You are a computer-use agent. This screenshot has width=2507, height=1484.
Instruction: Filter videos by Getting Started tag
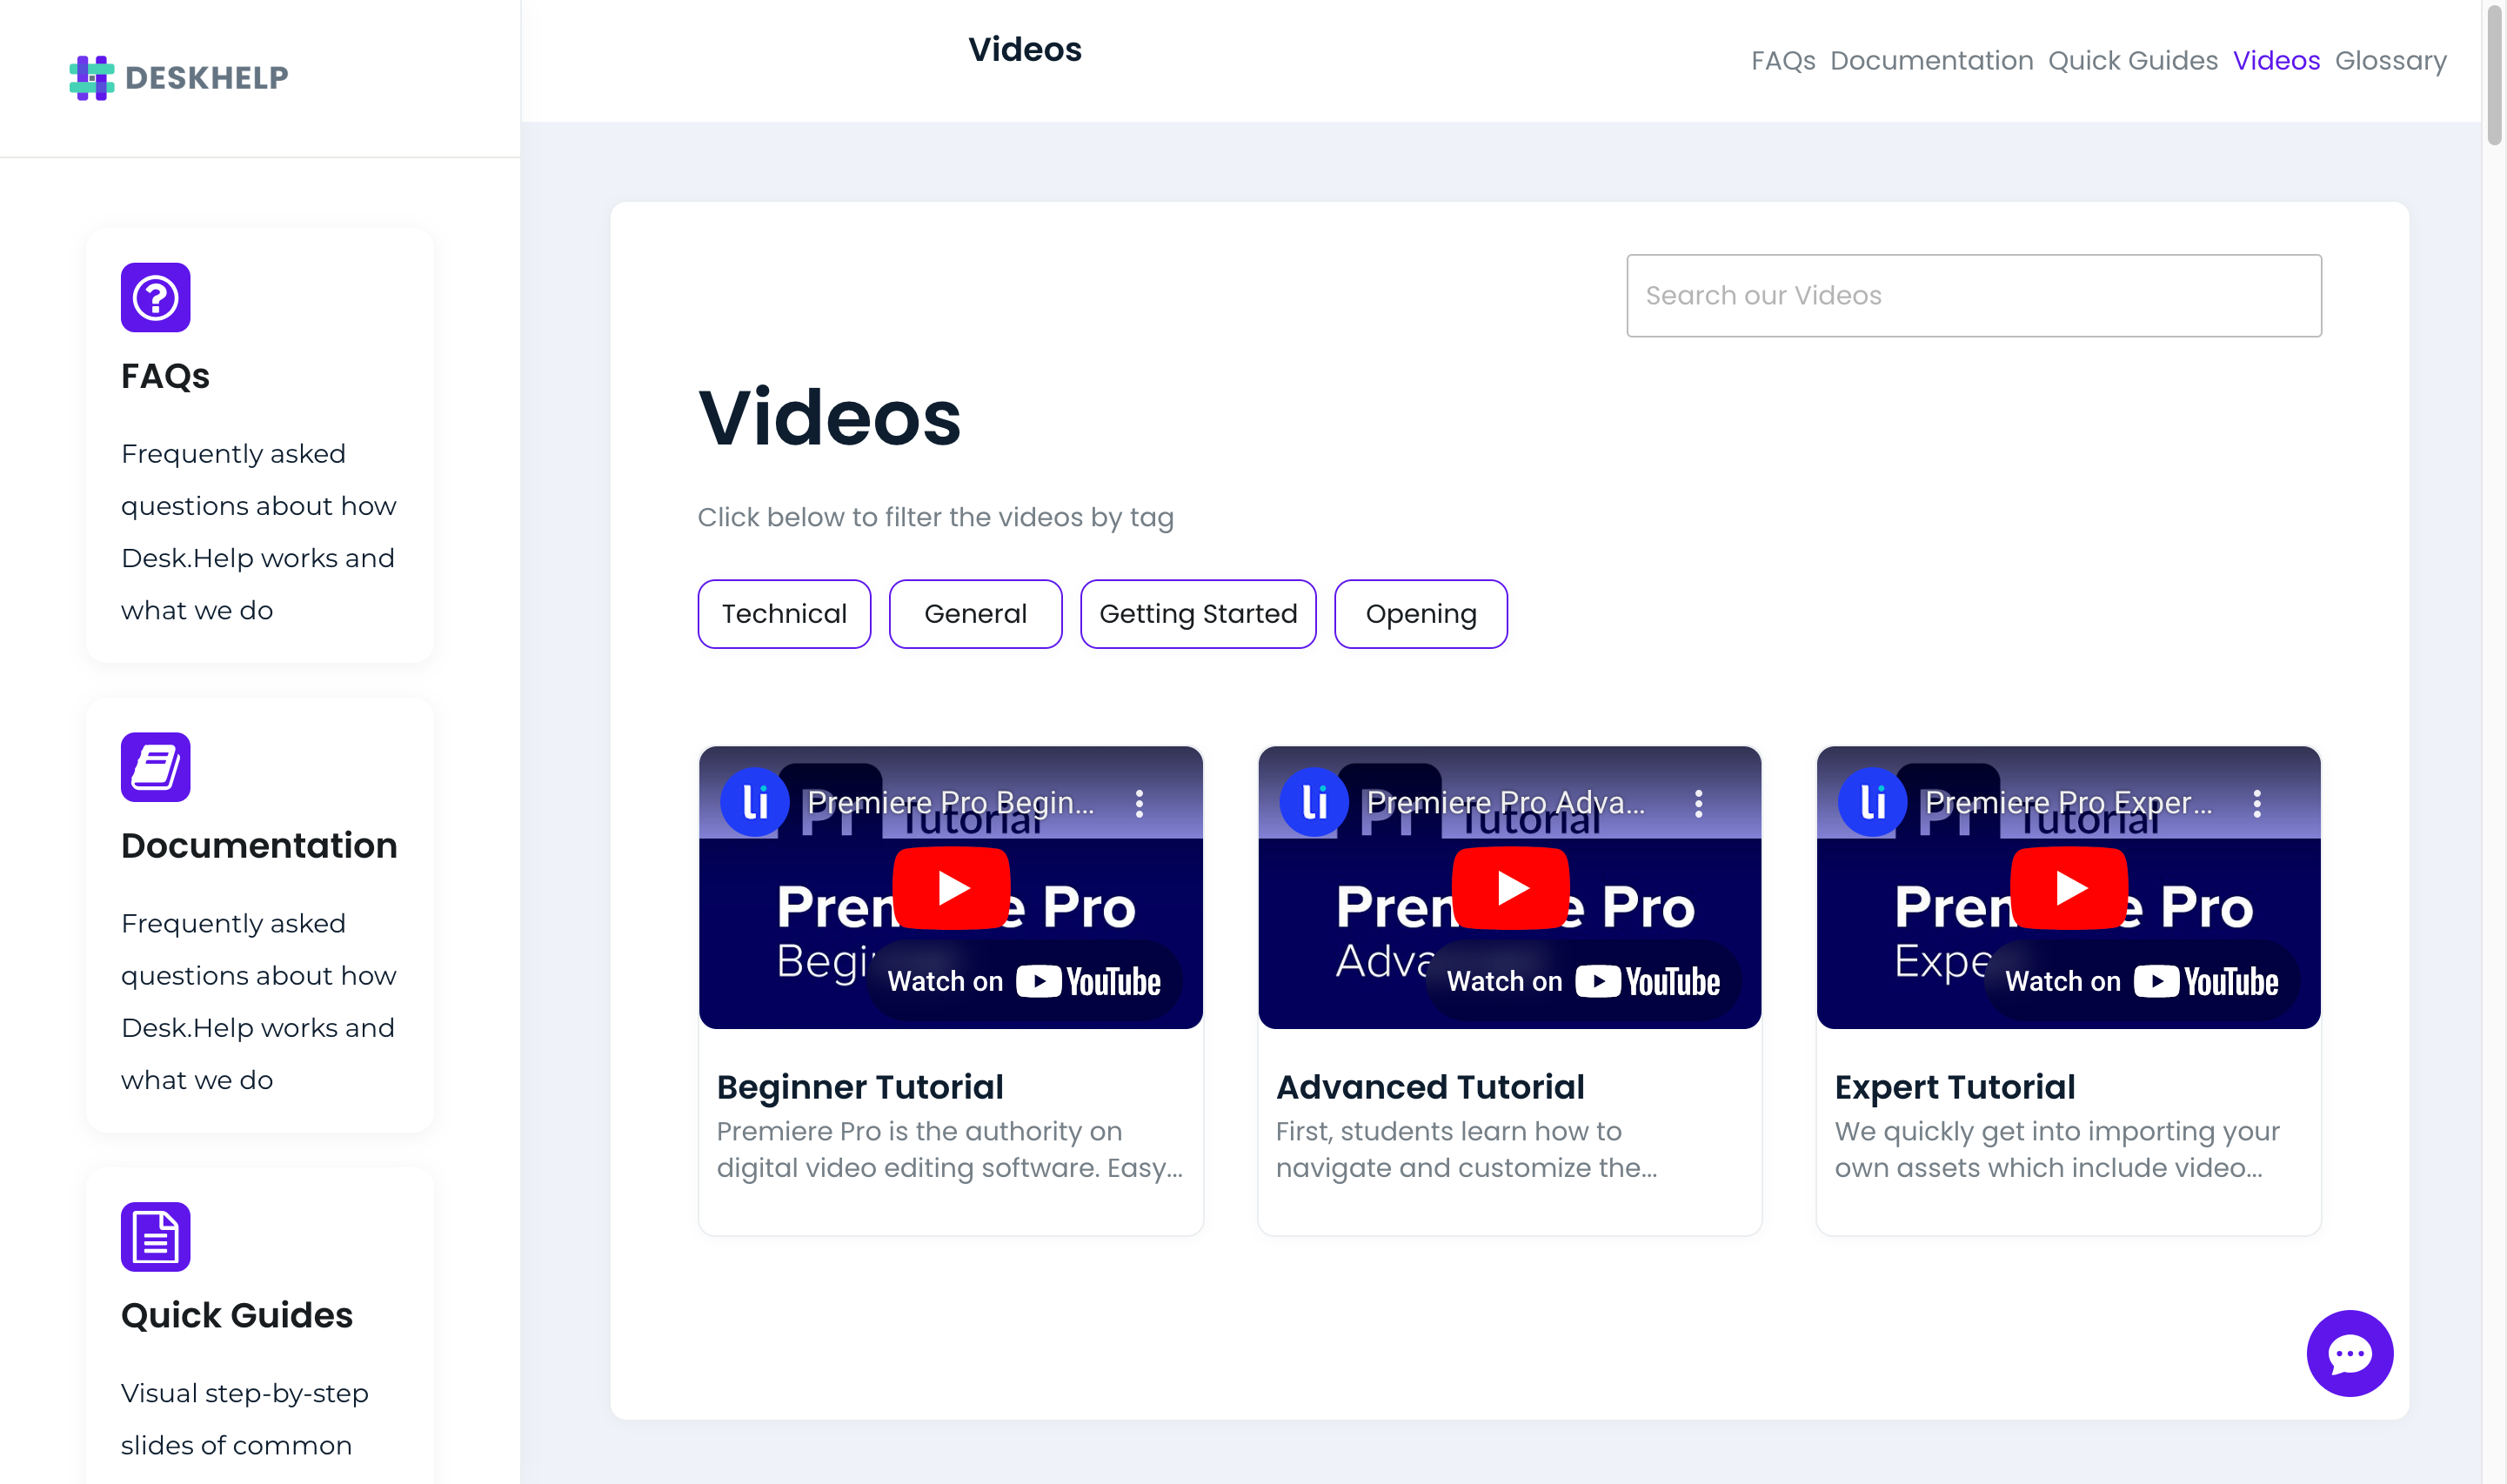1198,614
